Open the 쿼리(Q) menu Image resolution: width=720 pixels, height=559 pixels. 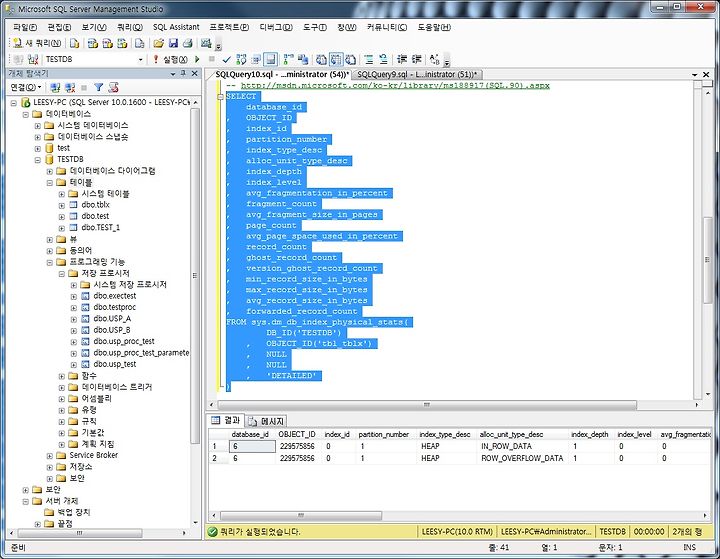[130, 27]
